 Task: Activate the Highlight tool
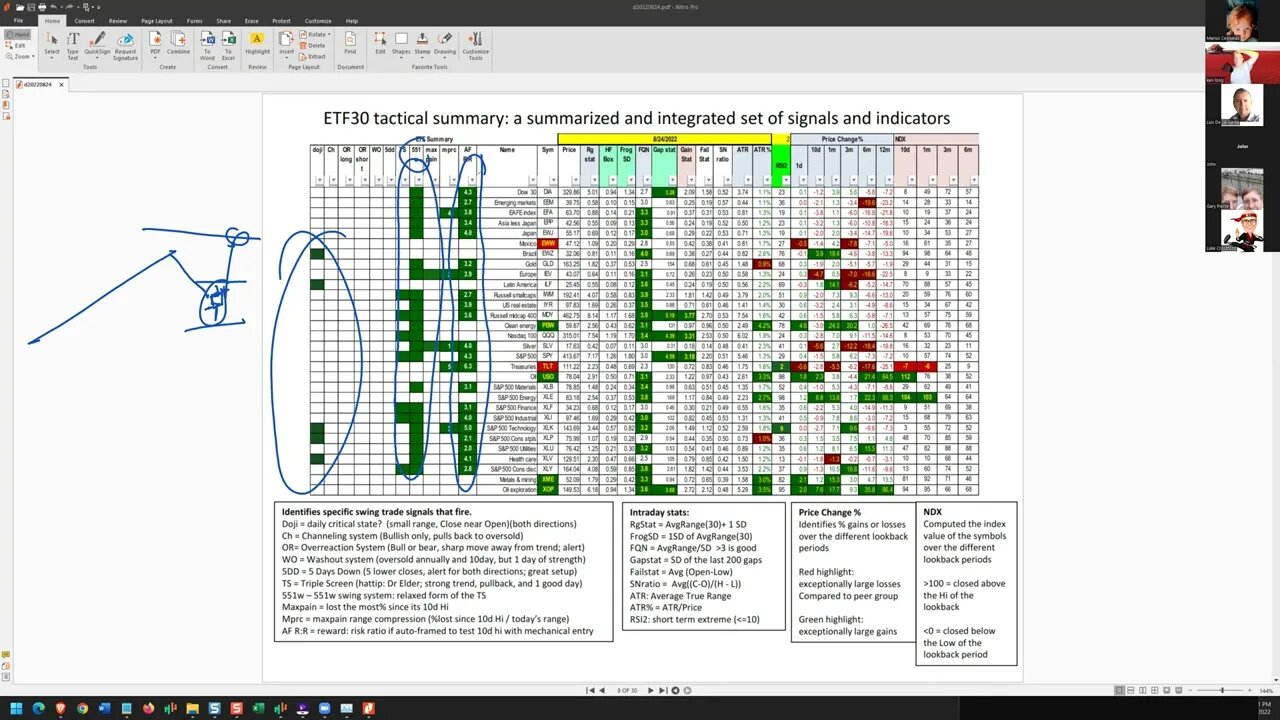257,43
